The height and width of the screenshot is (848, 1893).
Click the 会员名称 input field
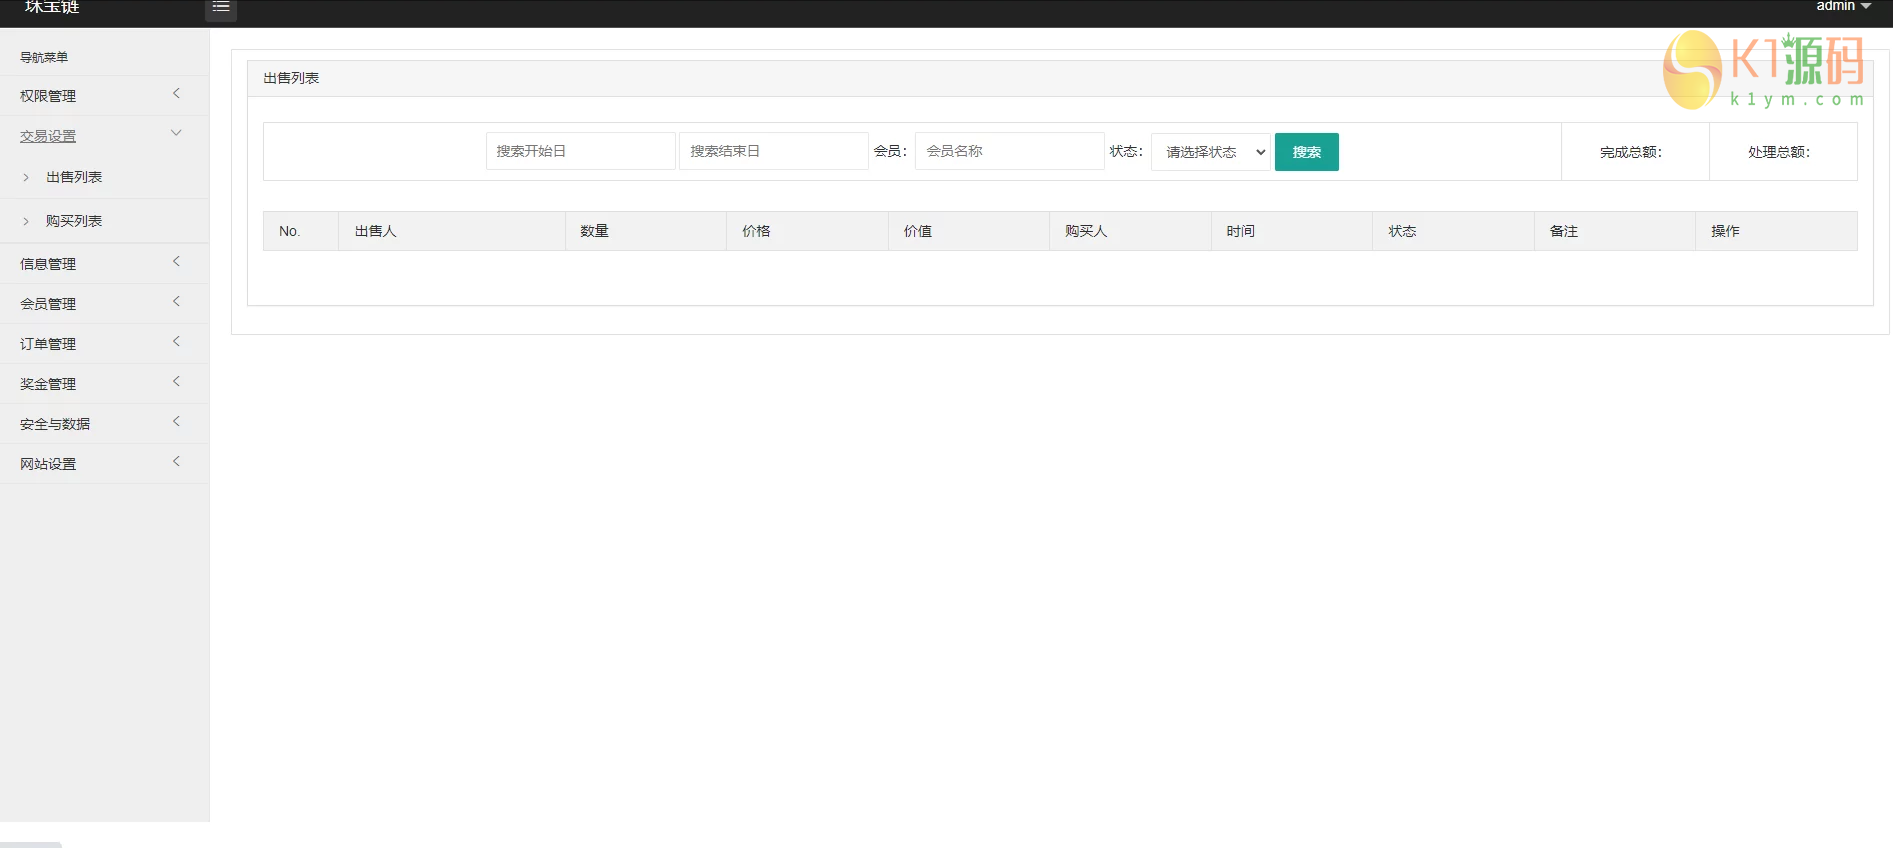pyautogui.click(x=1010, y=151)
